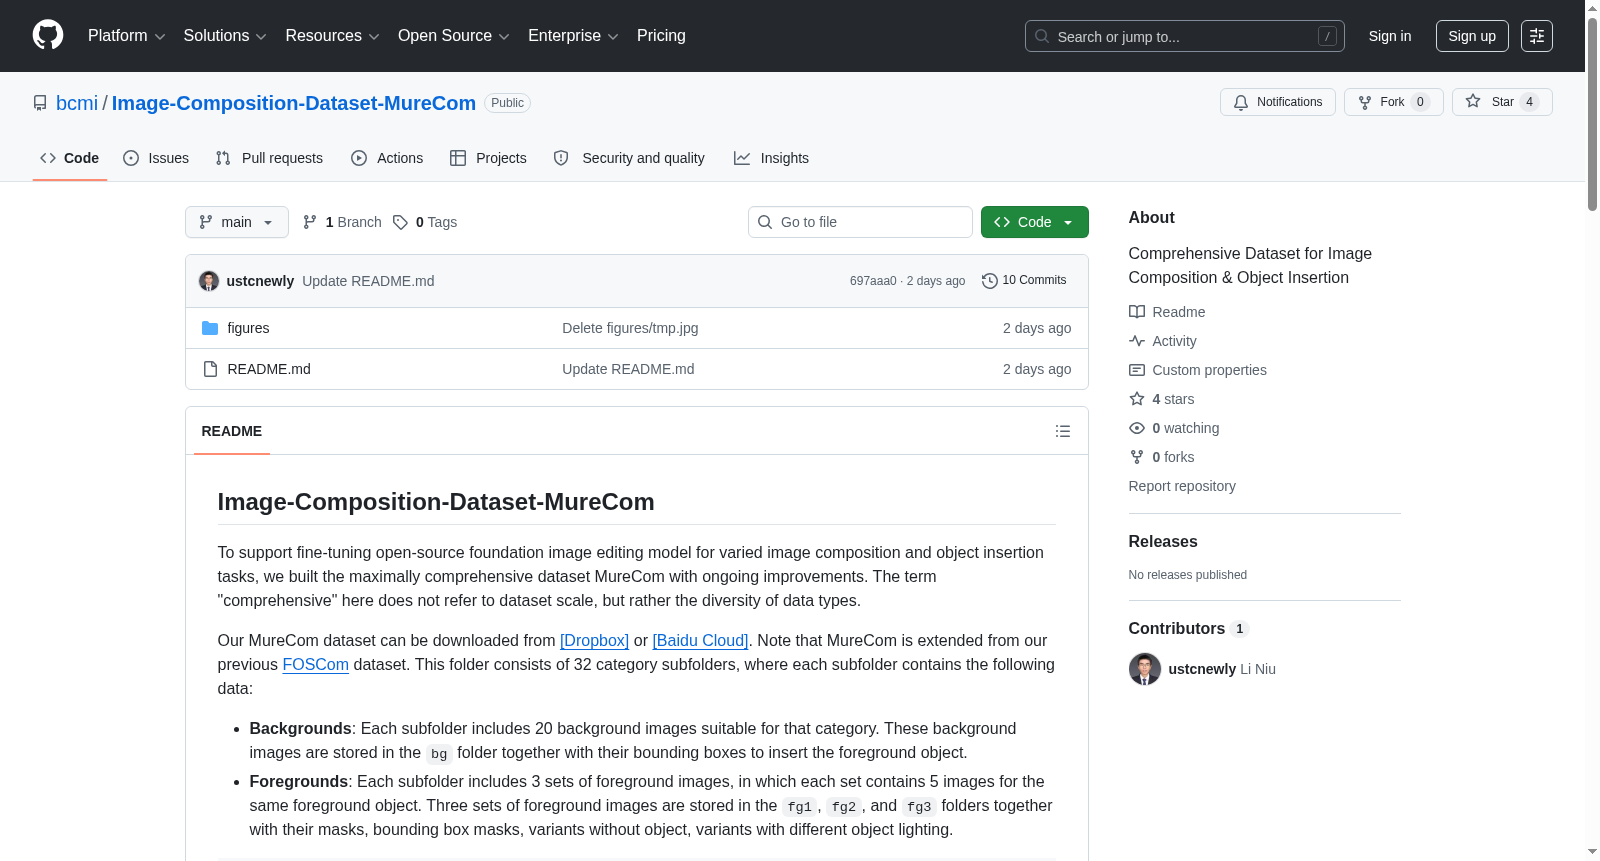Click the figures folder icon
1600x861 pixels.
(210, 328)
